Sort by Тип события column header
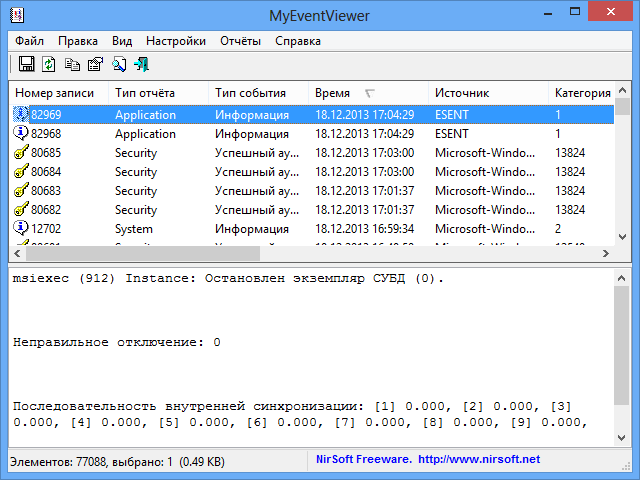This screenshot has width=640, height=480. pyautogui.click(x=258, y=93)
